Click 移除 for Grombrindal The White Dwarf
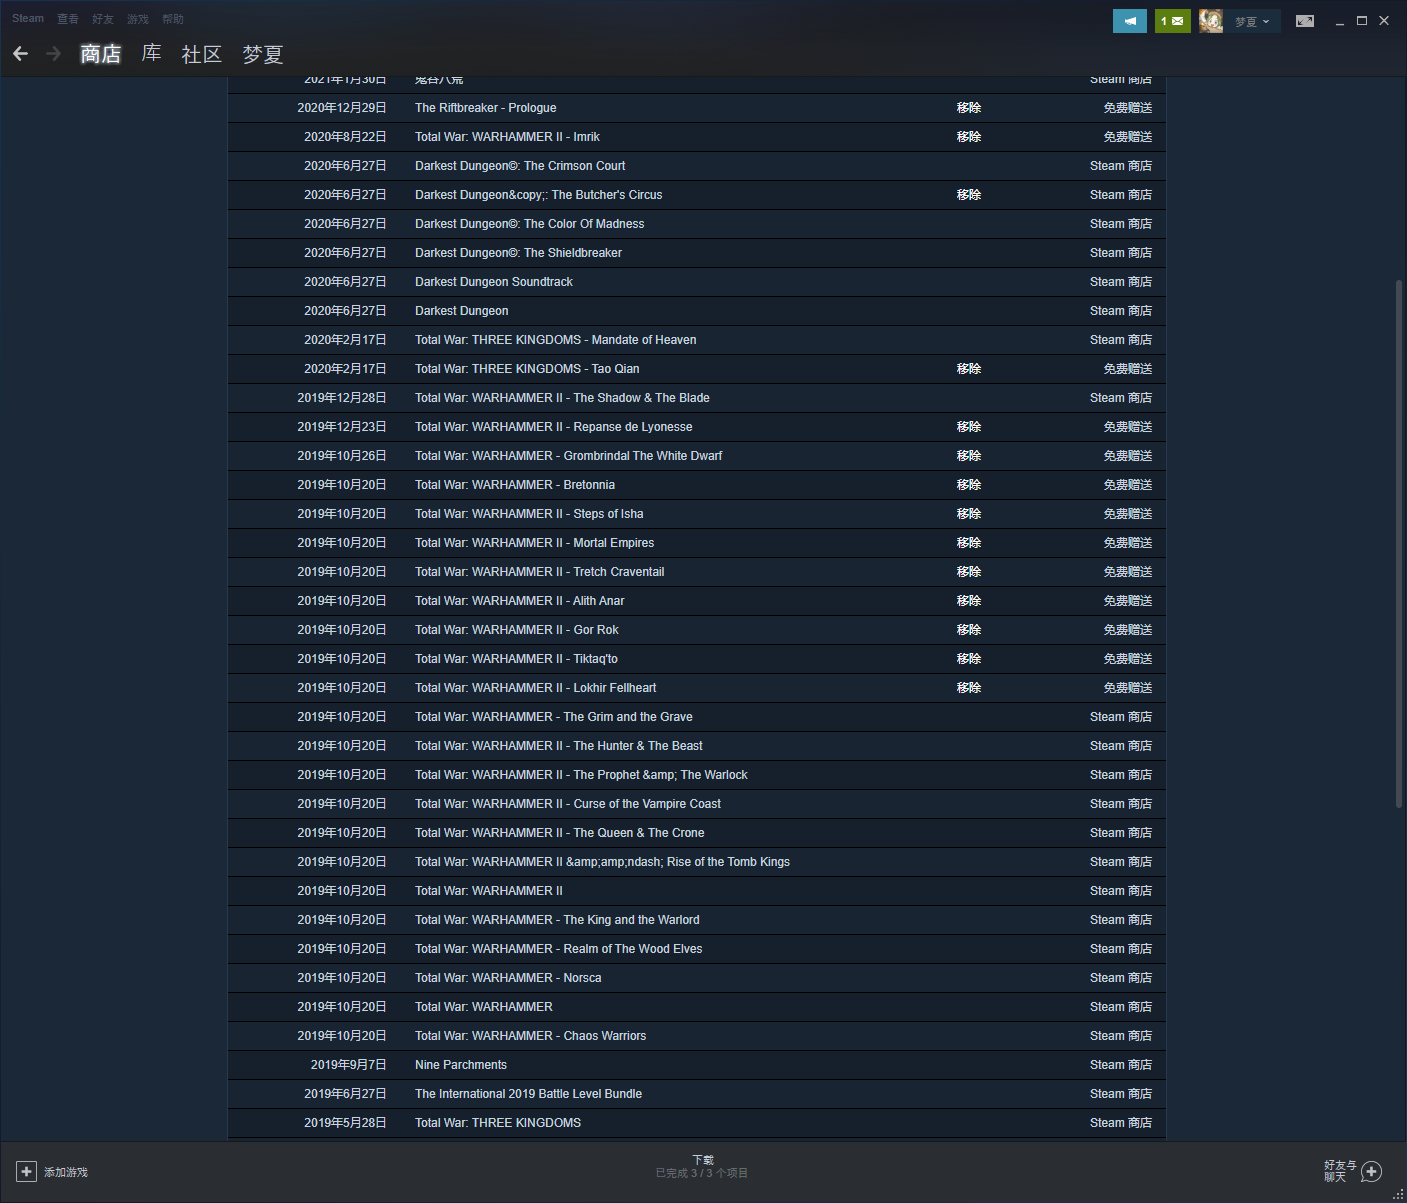This screenshot has height=1203, width=1407. 969,456
